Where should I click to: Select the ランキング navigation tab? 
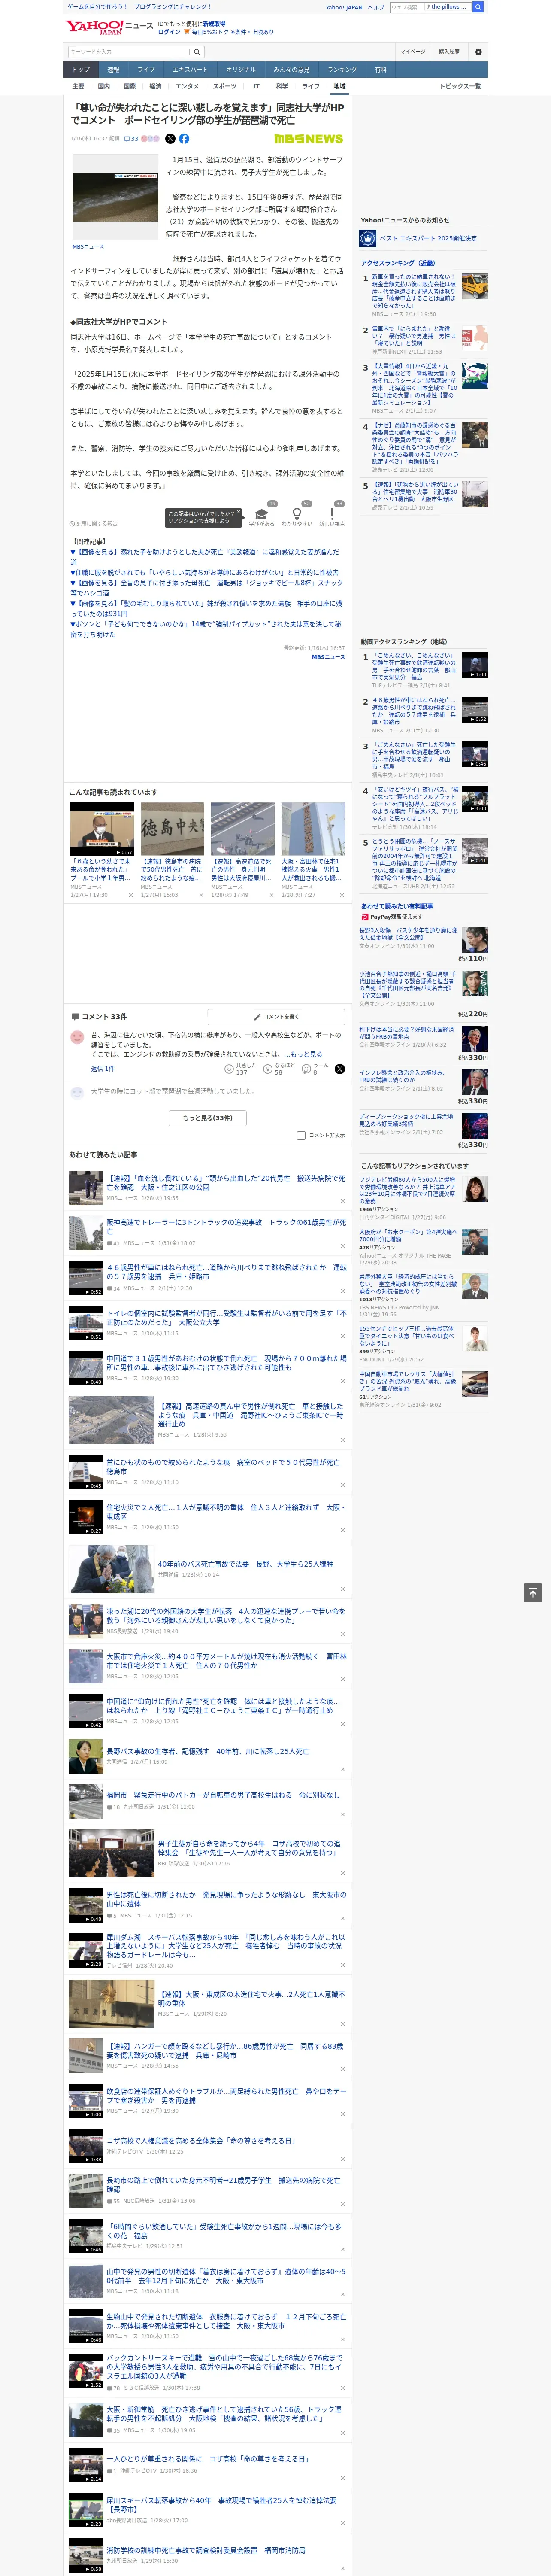342,69
